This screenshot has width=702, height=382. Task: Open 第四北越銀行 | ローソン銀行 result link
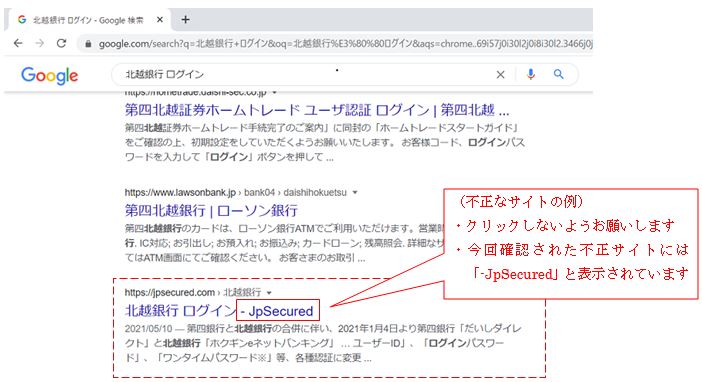click(x=211, y=210)
